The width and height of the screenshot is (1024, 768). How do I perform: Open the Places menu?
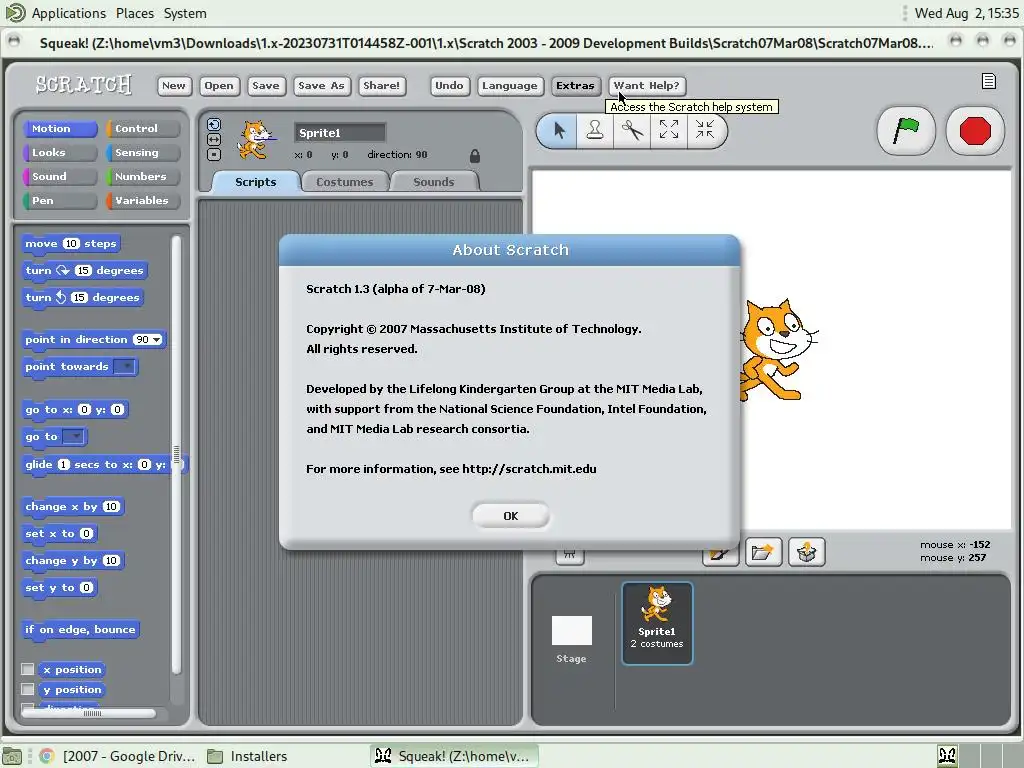point(135,13)
